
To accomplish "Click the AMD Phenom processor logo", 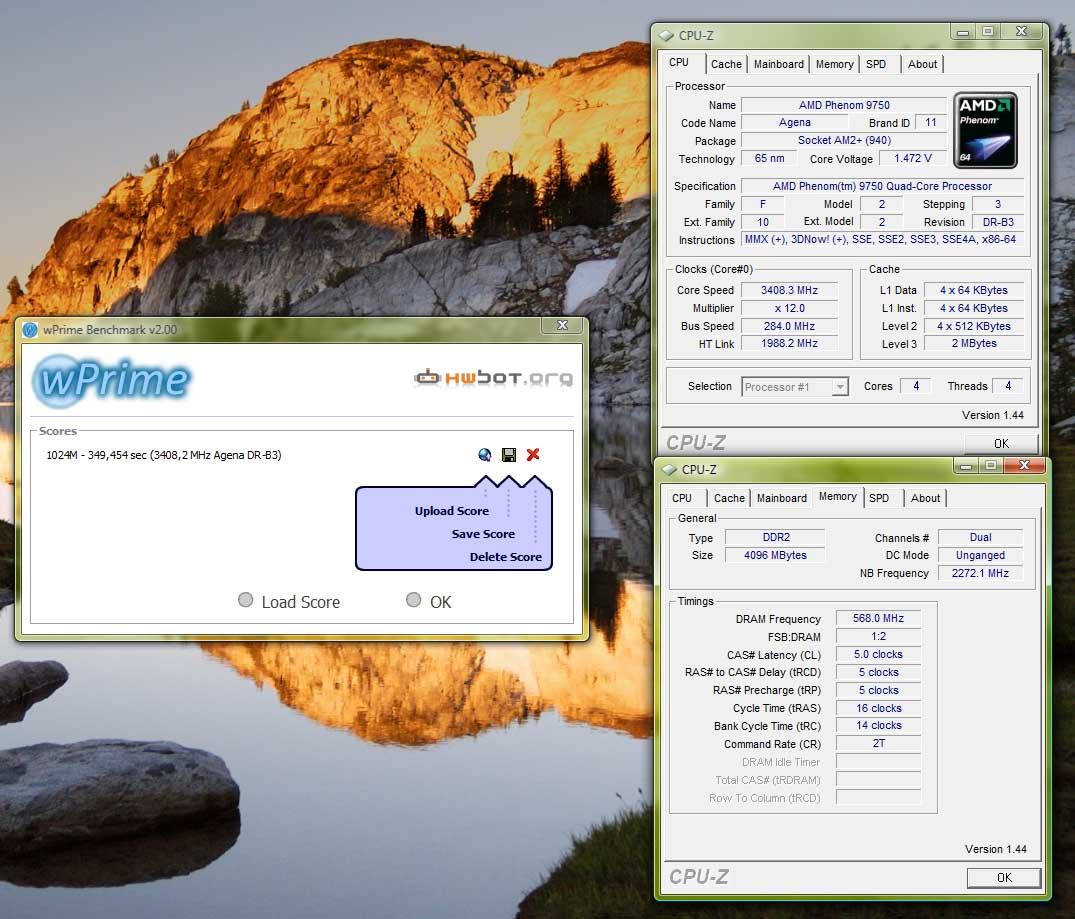I will point(985,130).
